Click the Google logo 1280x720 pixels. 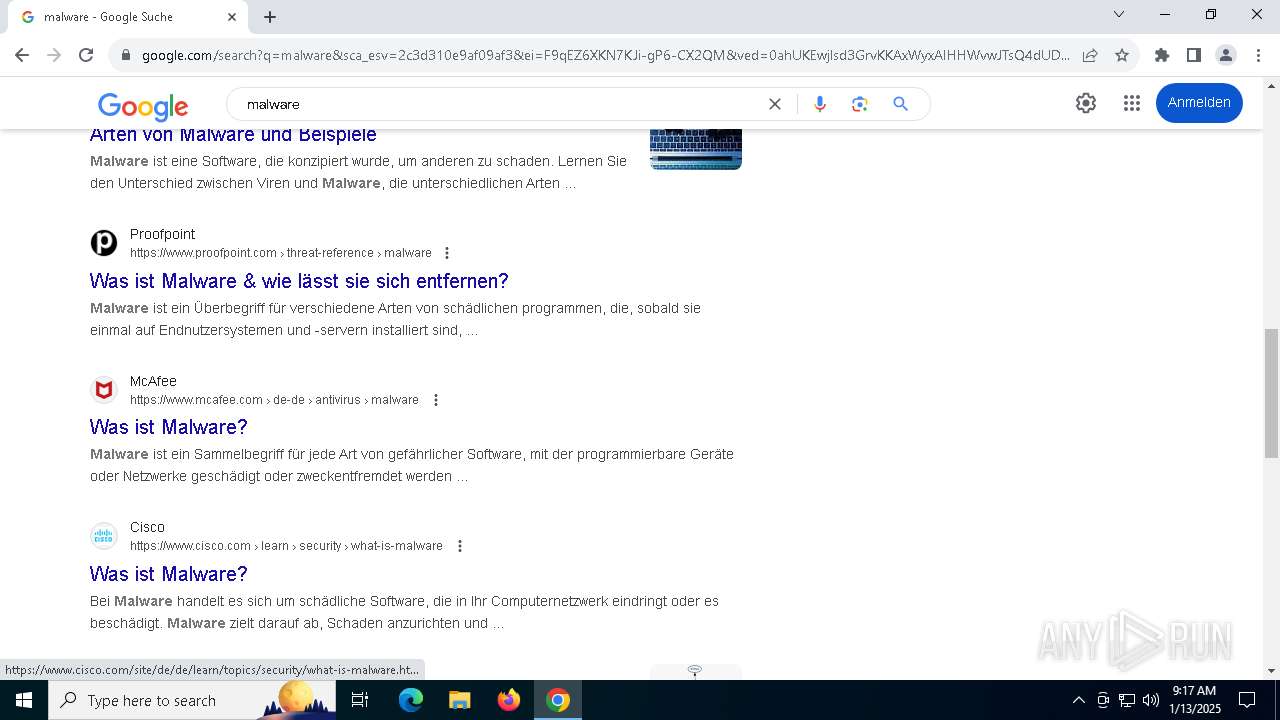click(x=143, y=105)
